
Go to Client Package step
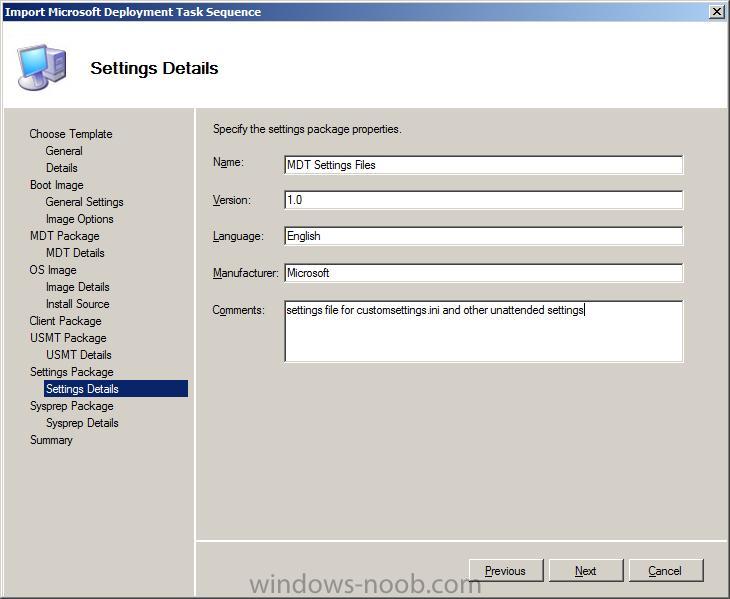tap(65, 321)
